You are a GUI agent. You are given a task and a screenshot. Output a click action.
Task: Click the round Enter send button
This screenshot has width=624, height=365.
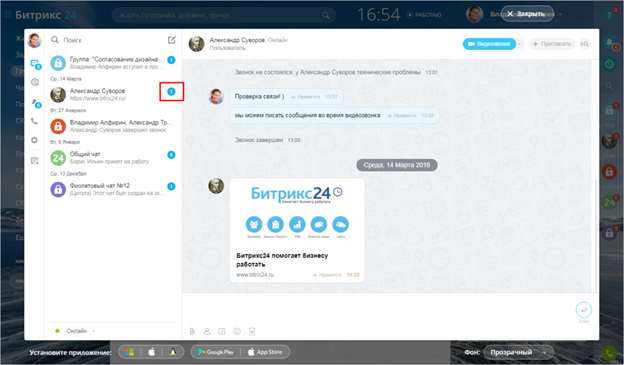(x=584, y=310)
